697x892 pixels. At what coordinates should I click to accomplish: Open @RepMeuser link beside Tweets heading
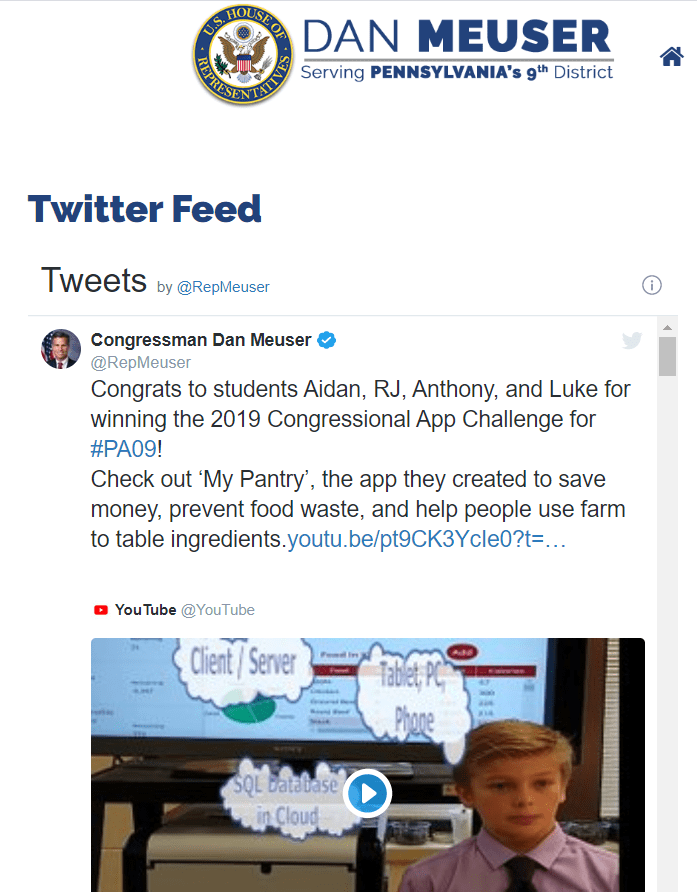tap(223, 287)
